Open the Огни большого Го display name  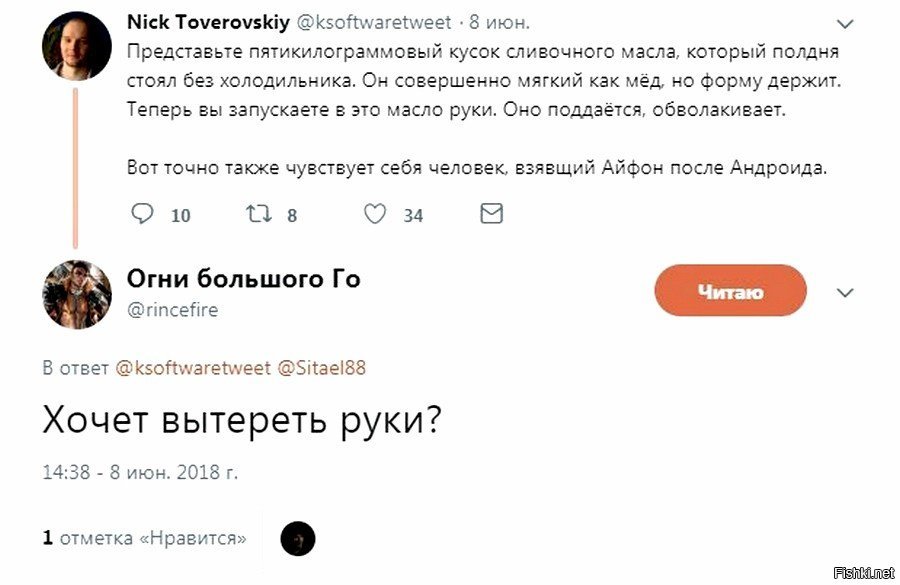tap(243, 279)
